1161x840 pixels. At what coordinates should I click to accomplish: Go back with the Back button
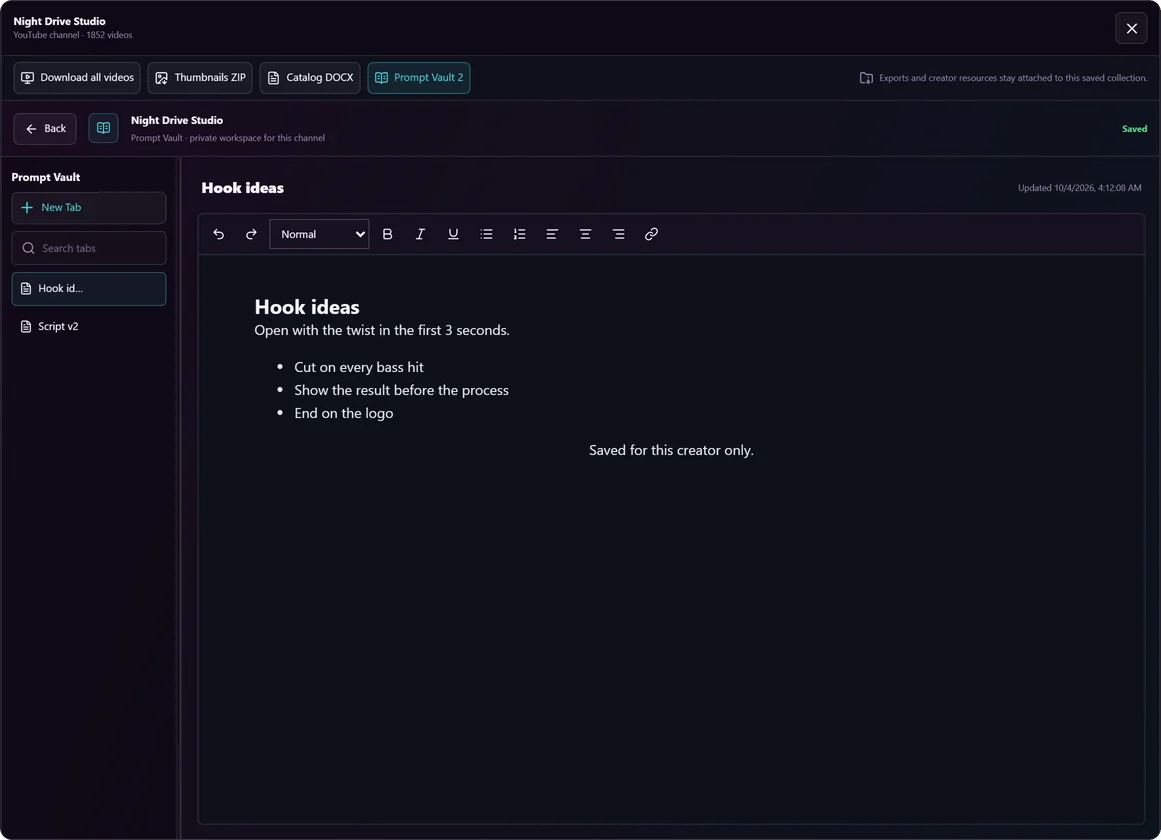45,129
